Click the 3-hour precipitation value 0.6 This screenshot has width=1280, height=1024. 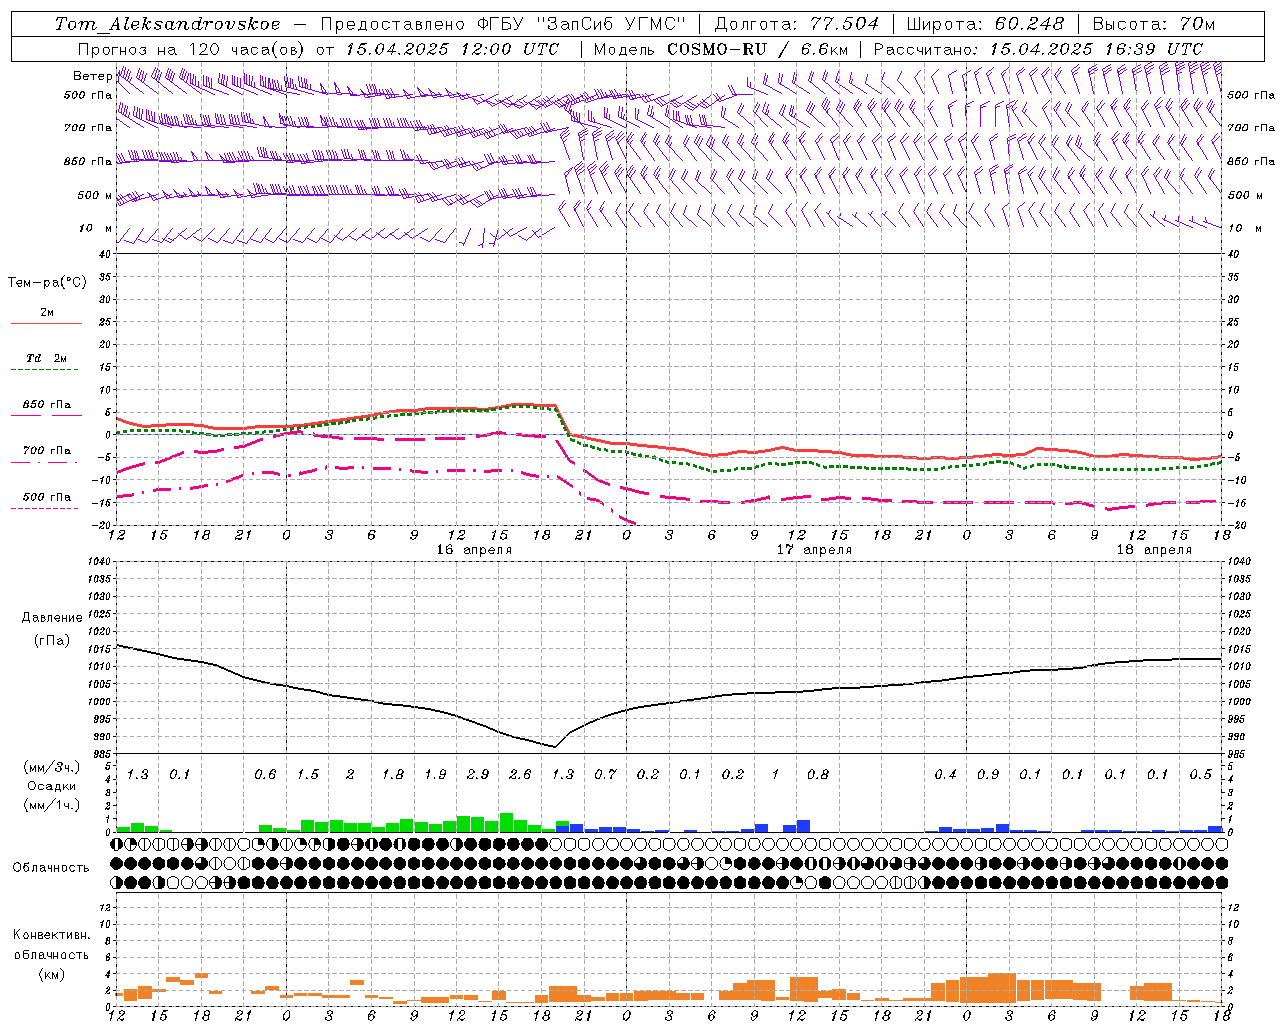coord(265,774)
